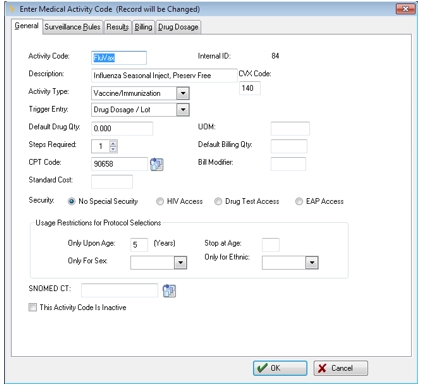Viewport: 421px width, 386px height.
Task: Select Drug Test Access radio button
Action: point(218,201)
